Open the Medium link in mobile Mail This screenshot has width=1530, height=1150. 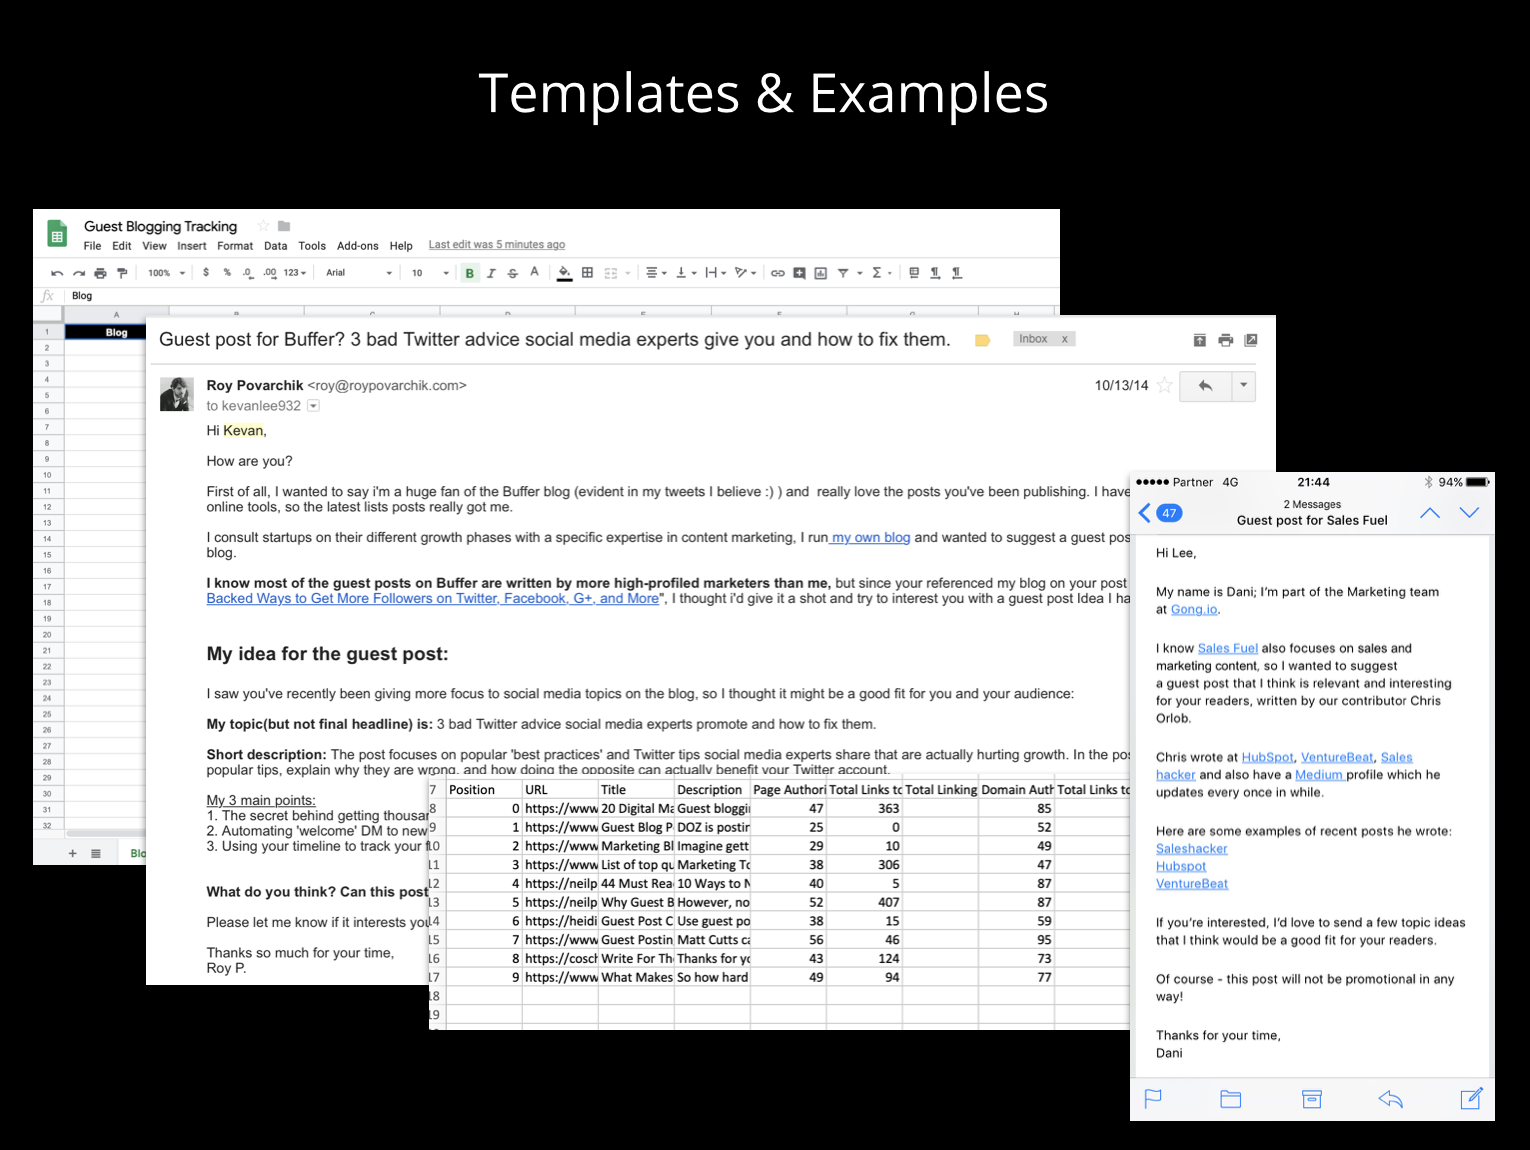(x=1320, y=775)
